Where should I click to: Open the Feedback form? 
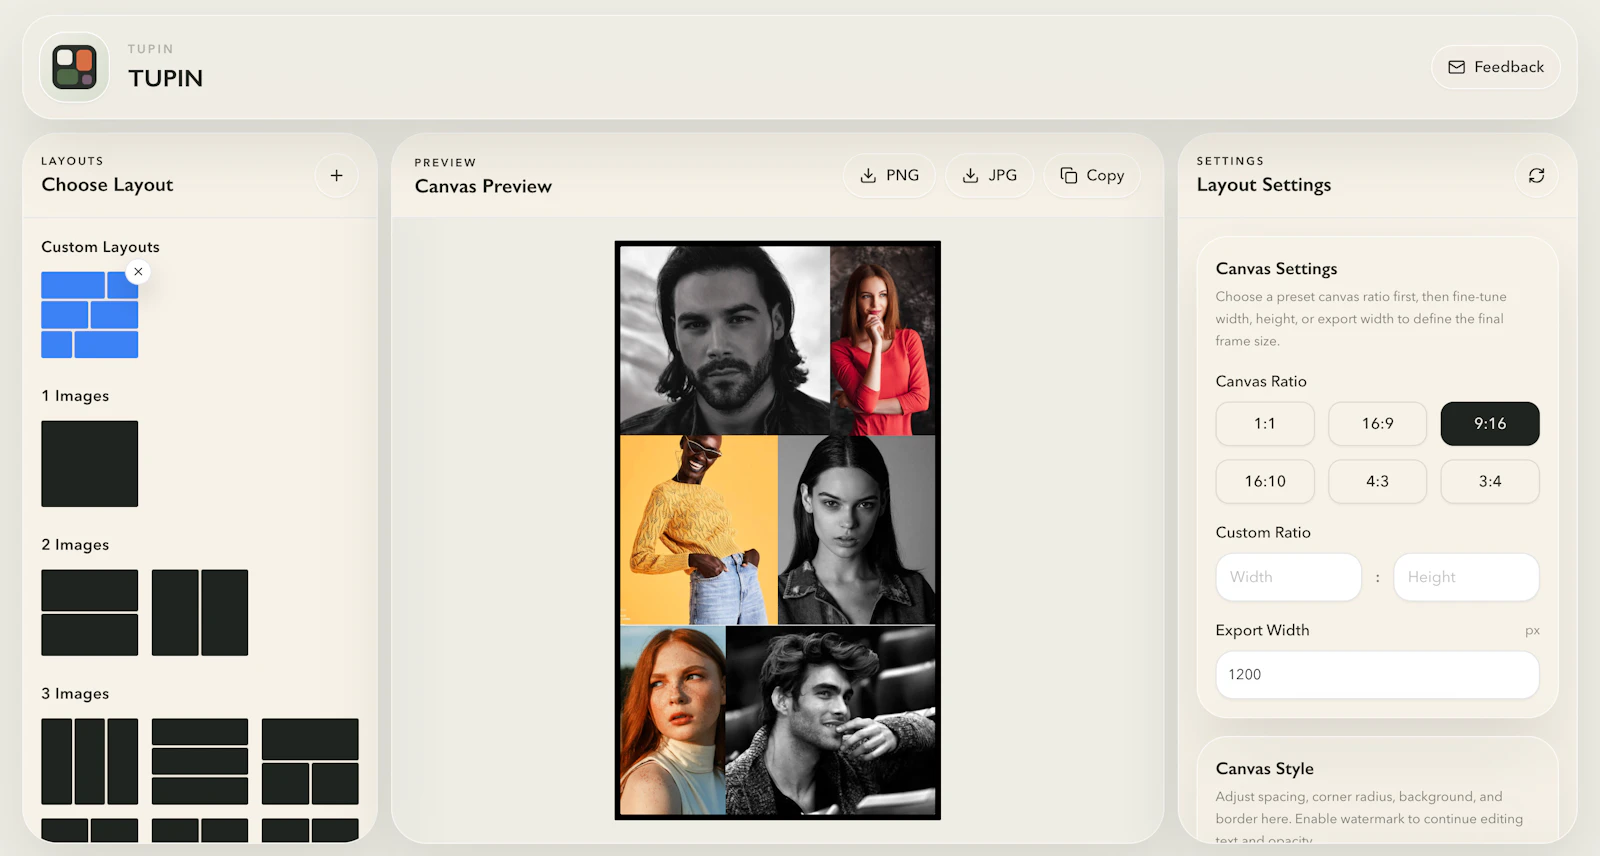click(x=1496, y=67)
